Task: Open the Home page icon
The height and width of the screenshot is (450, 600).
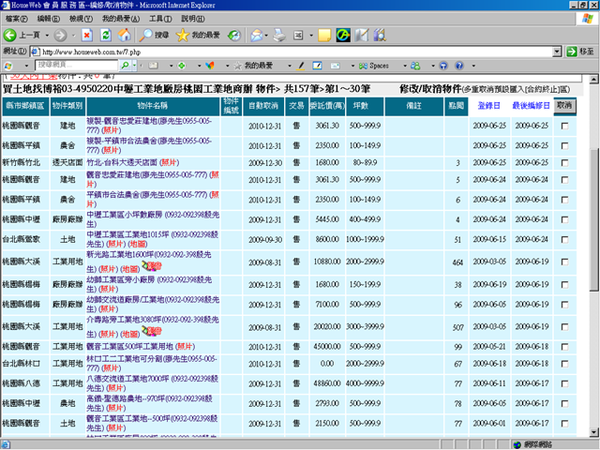Action: (124, 35)
